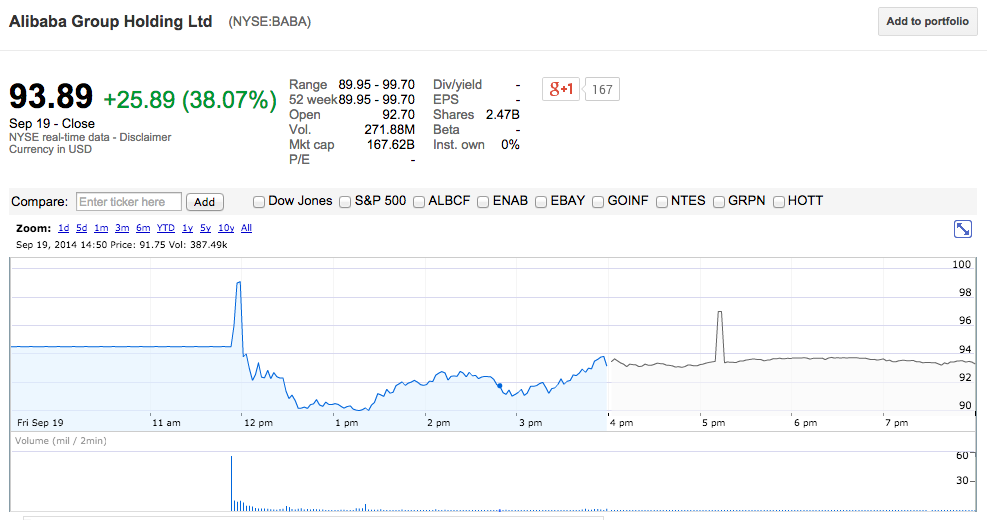Click the 93.89 closing price
The height and width of the screenshot is (520, 987).
tap(51, 96)
